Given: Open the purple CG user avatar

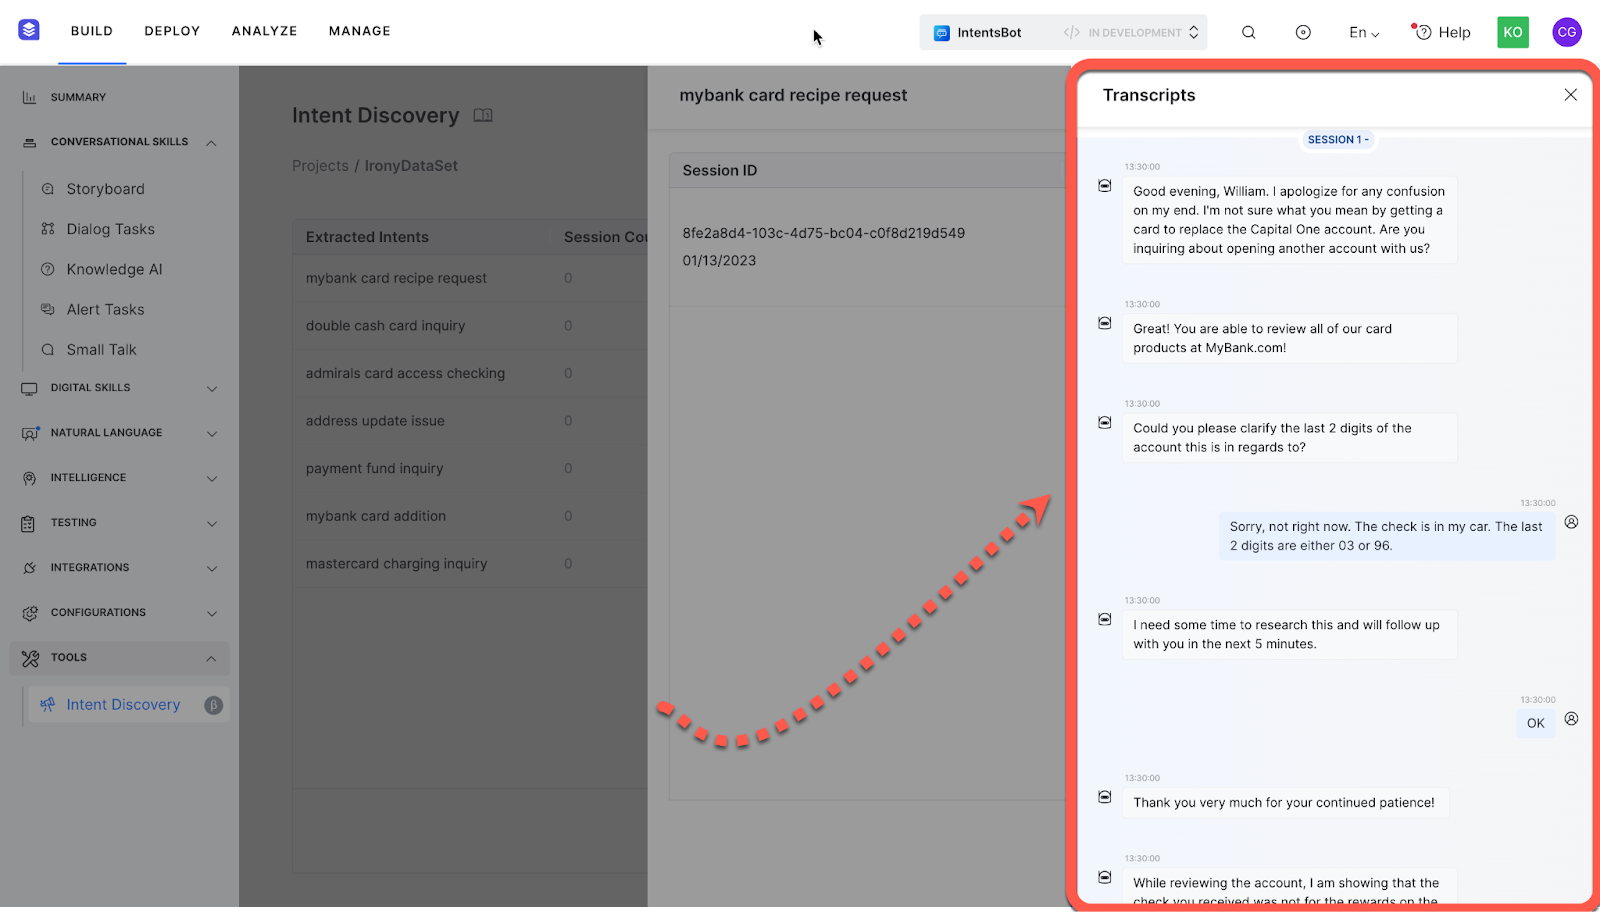Looking at the screenshot, I should click(1567, 32).
